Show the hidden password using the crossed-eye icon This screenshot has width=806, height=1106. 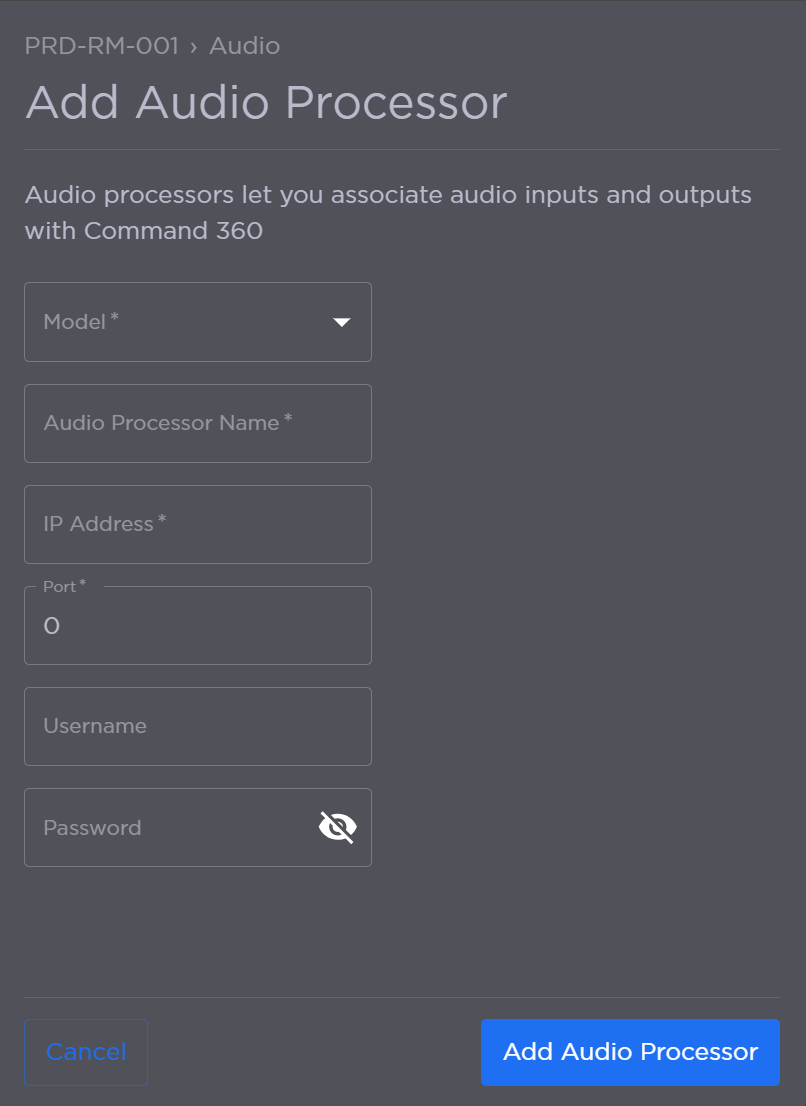pyautogui.click(x=338, y=827)
